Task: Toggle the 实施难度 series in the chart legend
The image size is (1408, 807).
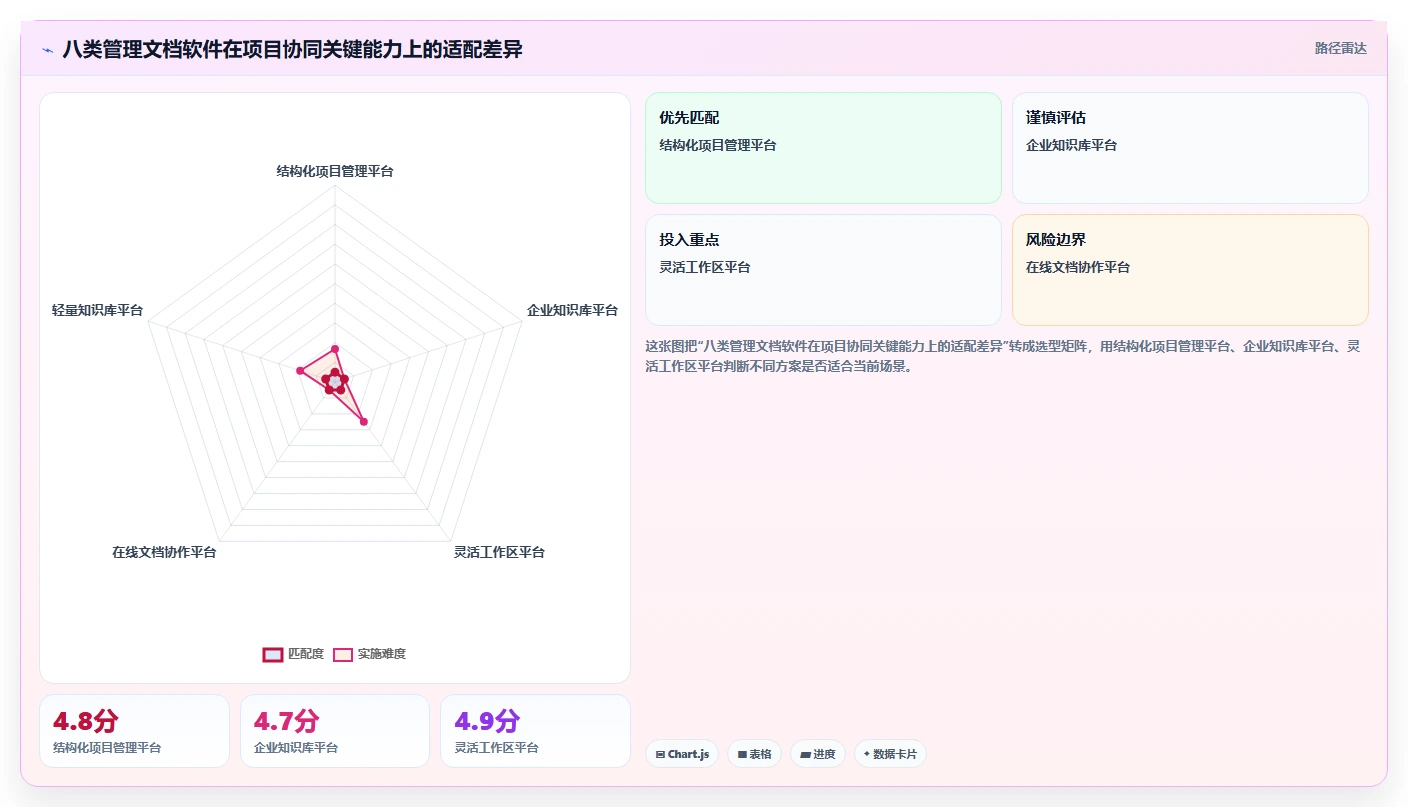Action: pyautogui.click(x=369, y=654)
